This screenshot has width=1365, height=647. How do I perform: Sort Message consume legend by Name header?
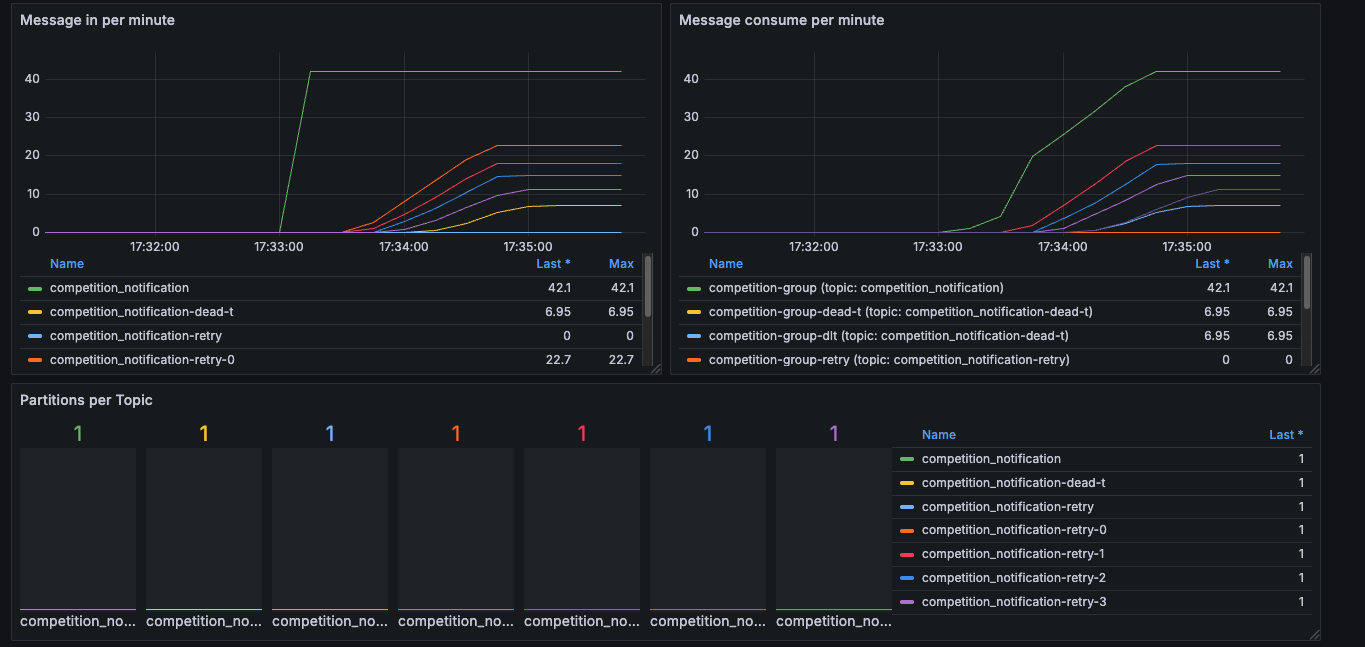pyautogui.click(x=726, y=264)
